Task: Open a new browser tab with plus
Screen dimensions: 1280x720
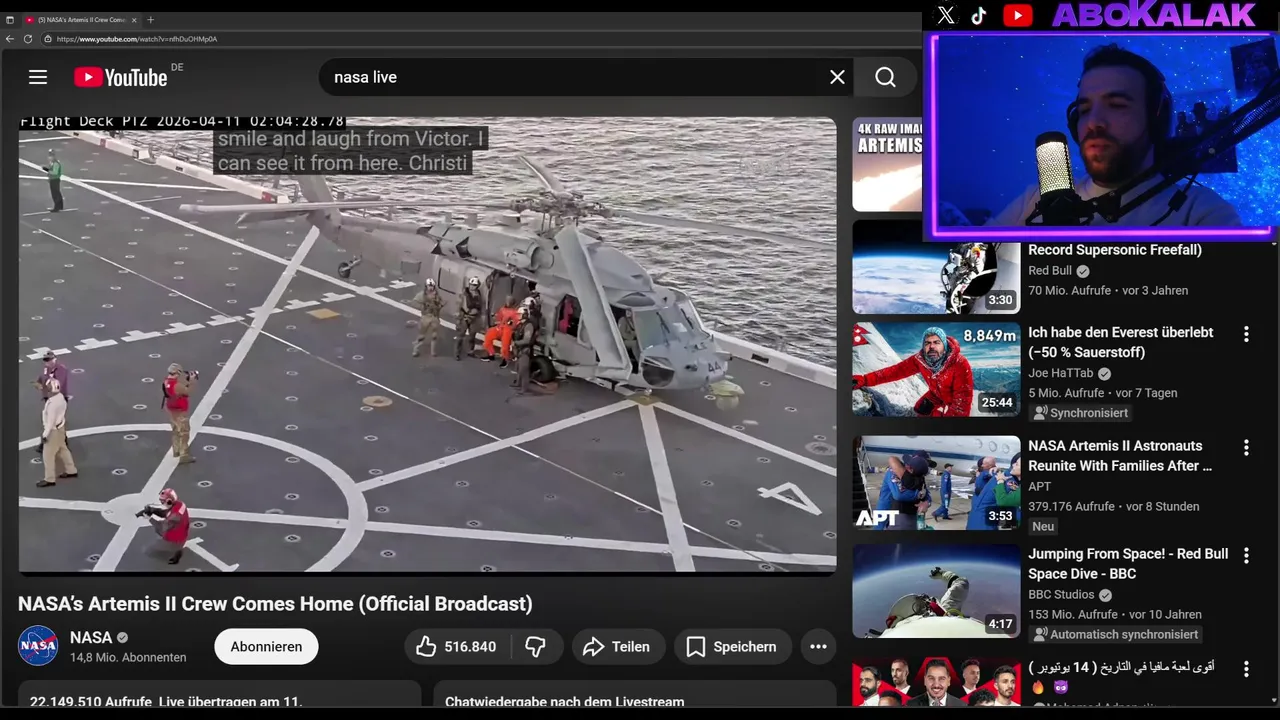Action: click(151, 19)
